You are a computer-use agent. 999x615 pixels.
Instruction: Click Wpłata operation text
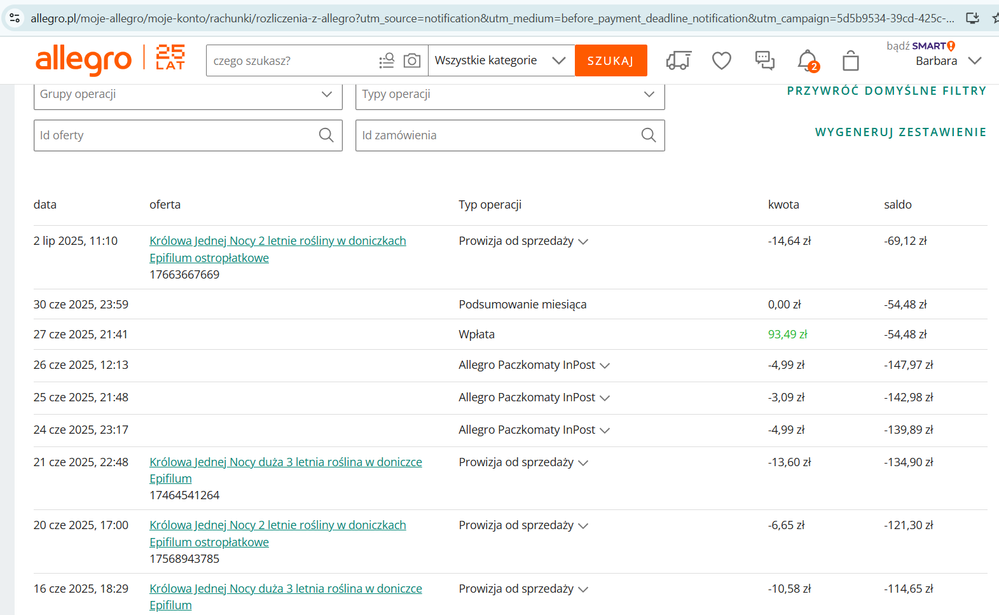coord(477,335)
